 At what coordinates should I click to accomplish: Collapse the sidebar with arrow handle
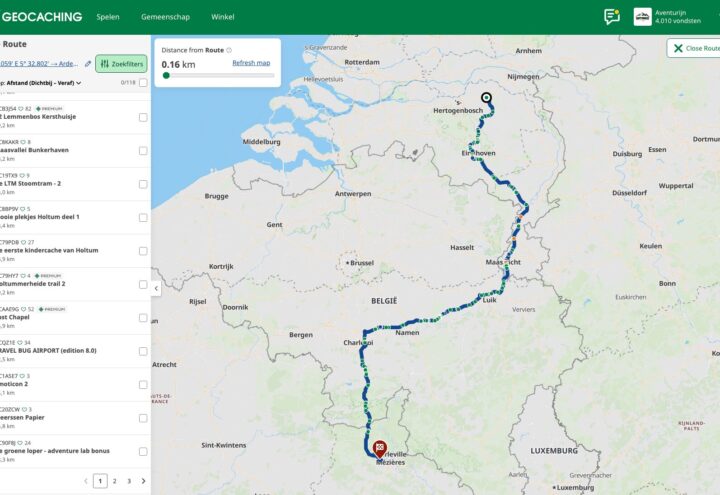(156, 288)
